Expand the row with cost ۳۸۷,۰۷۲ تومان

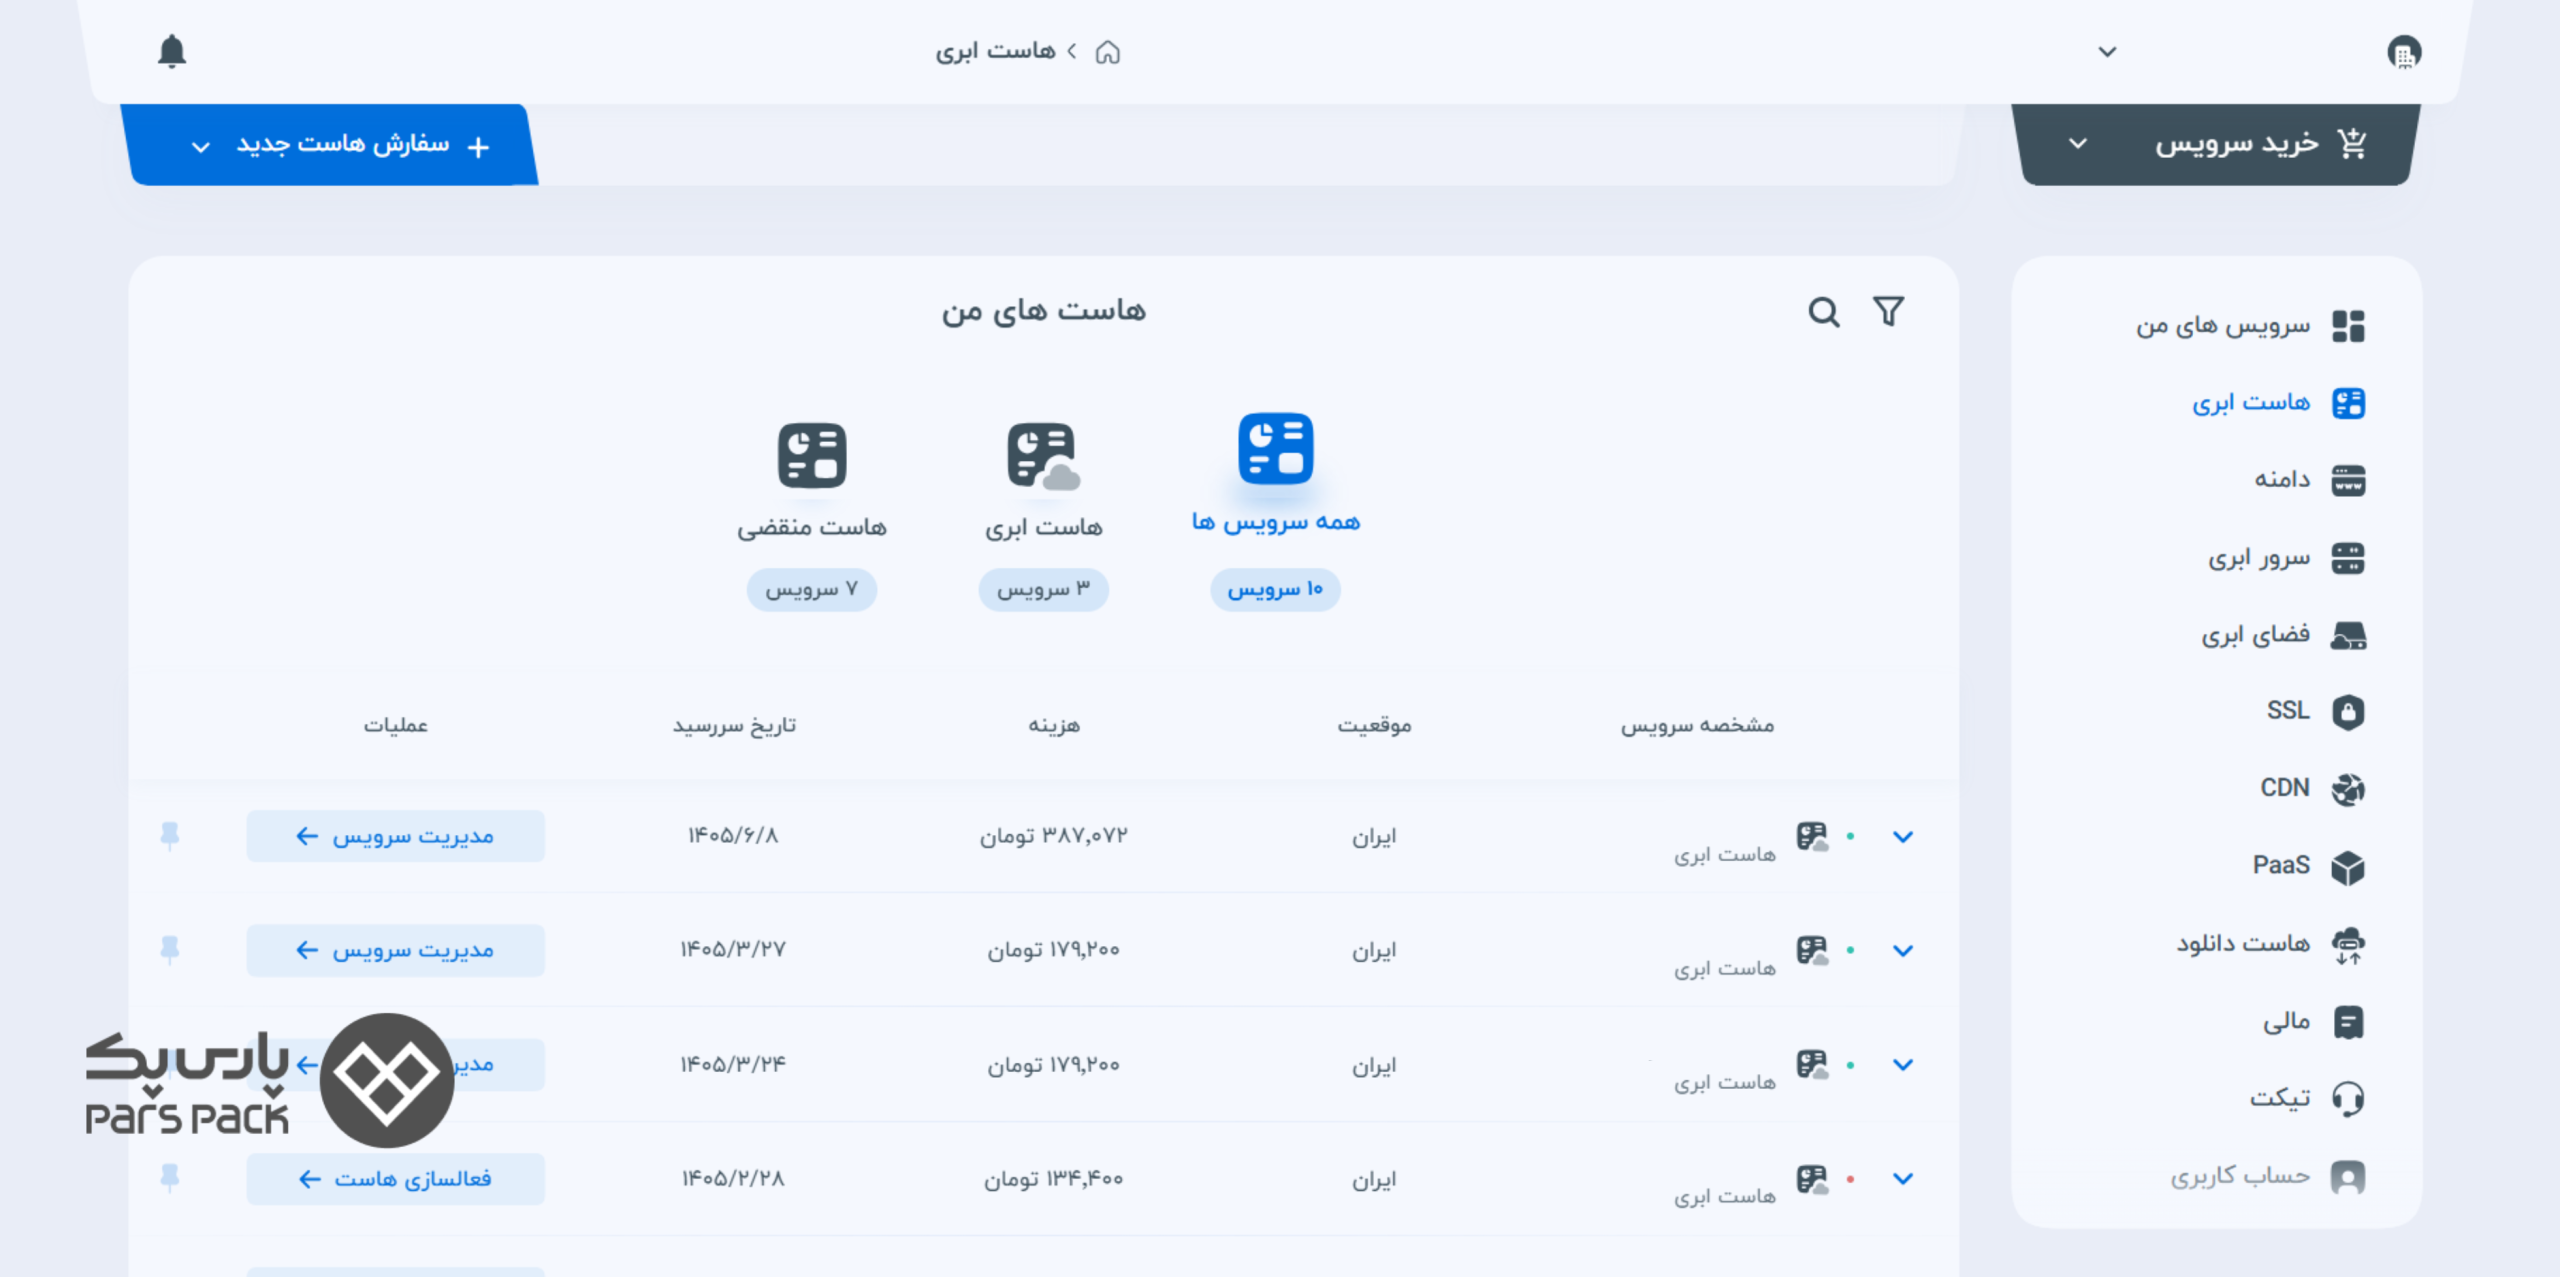(1903, 837)
